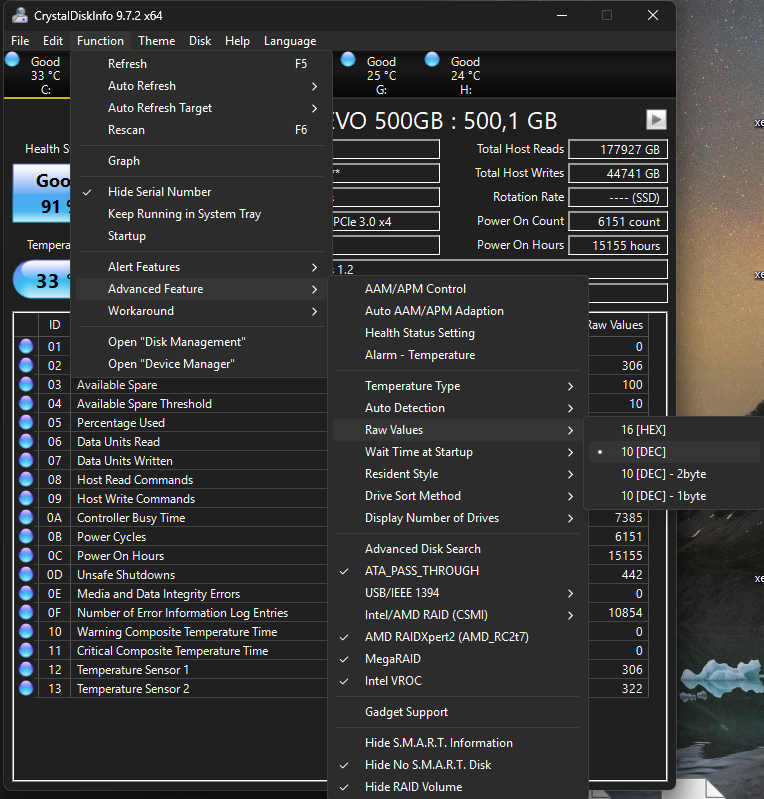Click the 33 °C temperature indicator
Viewport: 764px width, 799px height.
[42, 279]
